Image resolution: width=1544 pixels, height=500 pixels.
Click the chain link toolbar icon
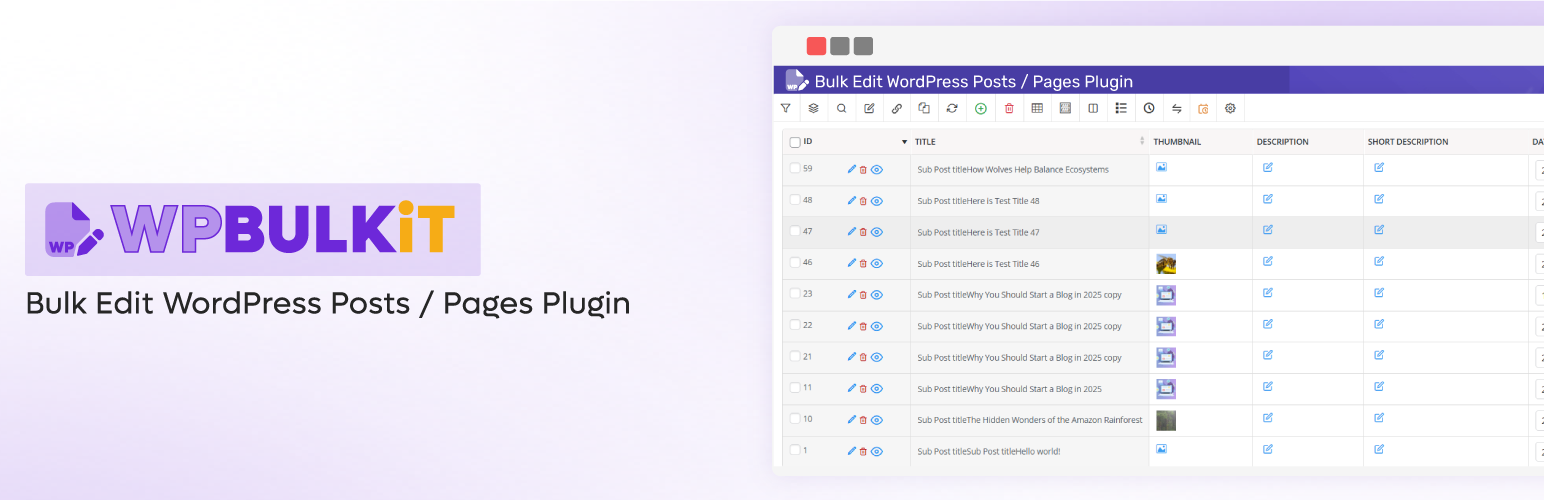pyautogui.click(x=897, y=108)
